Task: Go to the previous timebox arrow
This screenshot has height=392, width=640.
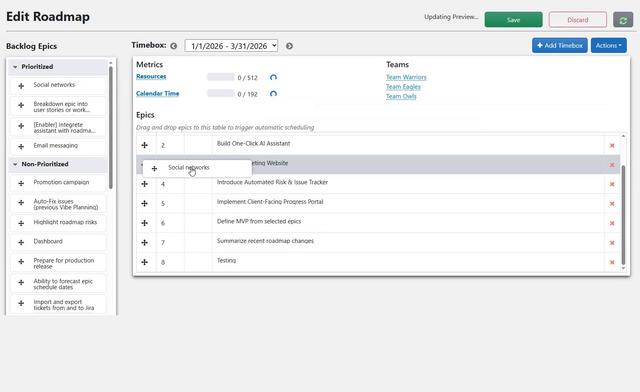Action: 173,46
